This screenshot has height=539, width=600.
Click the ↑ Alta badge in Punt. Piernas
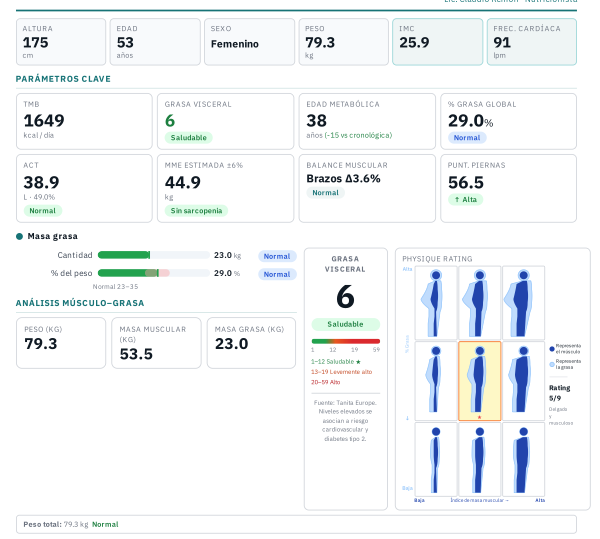(x=465, y=200)
